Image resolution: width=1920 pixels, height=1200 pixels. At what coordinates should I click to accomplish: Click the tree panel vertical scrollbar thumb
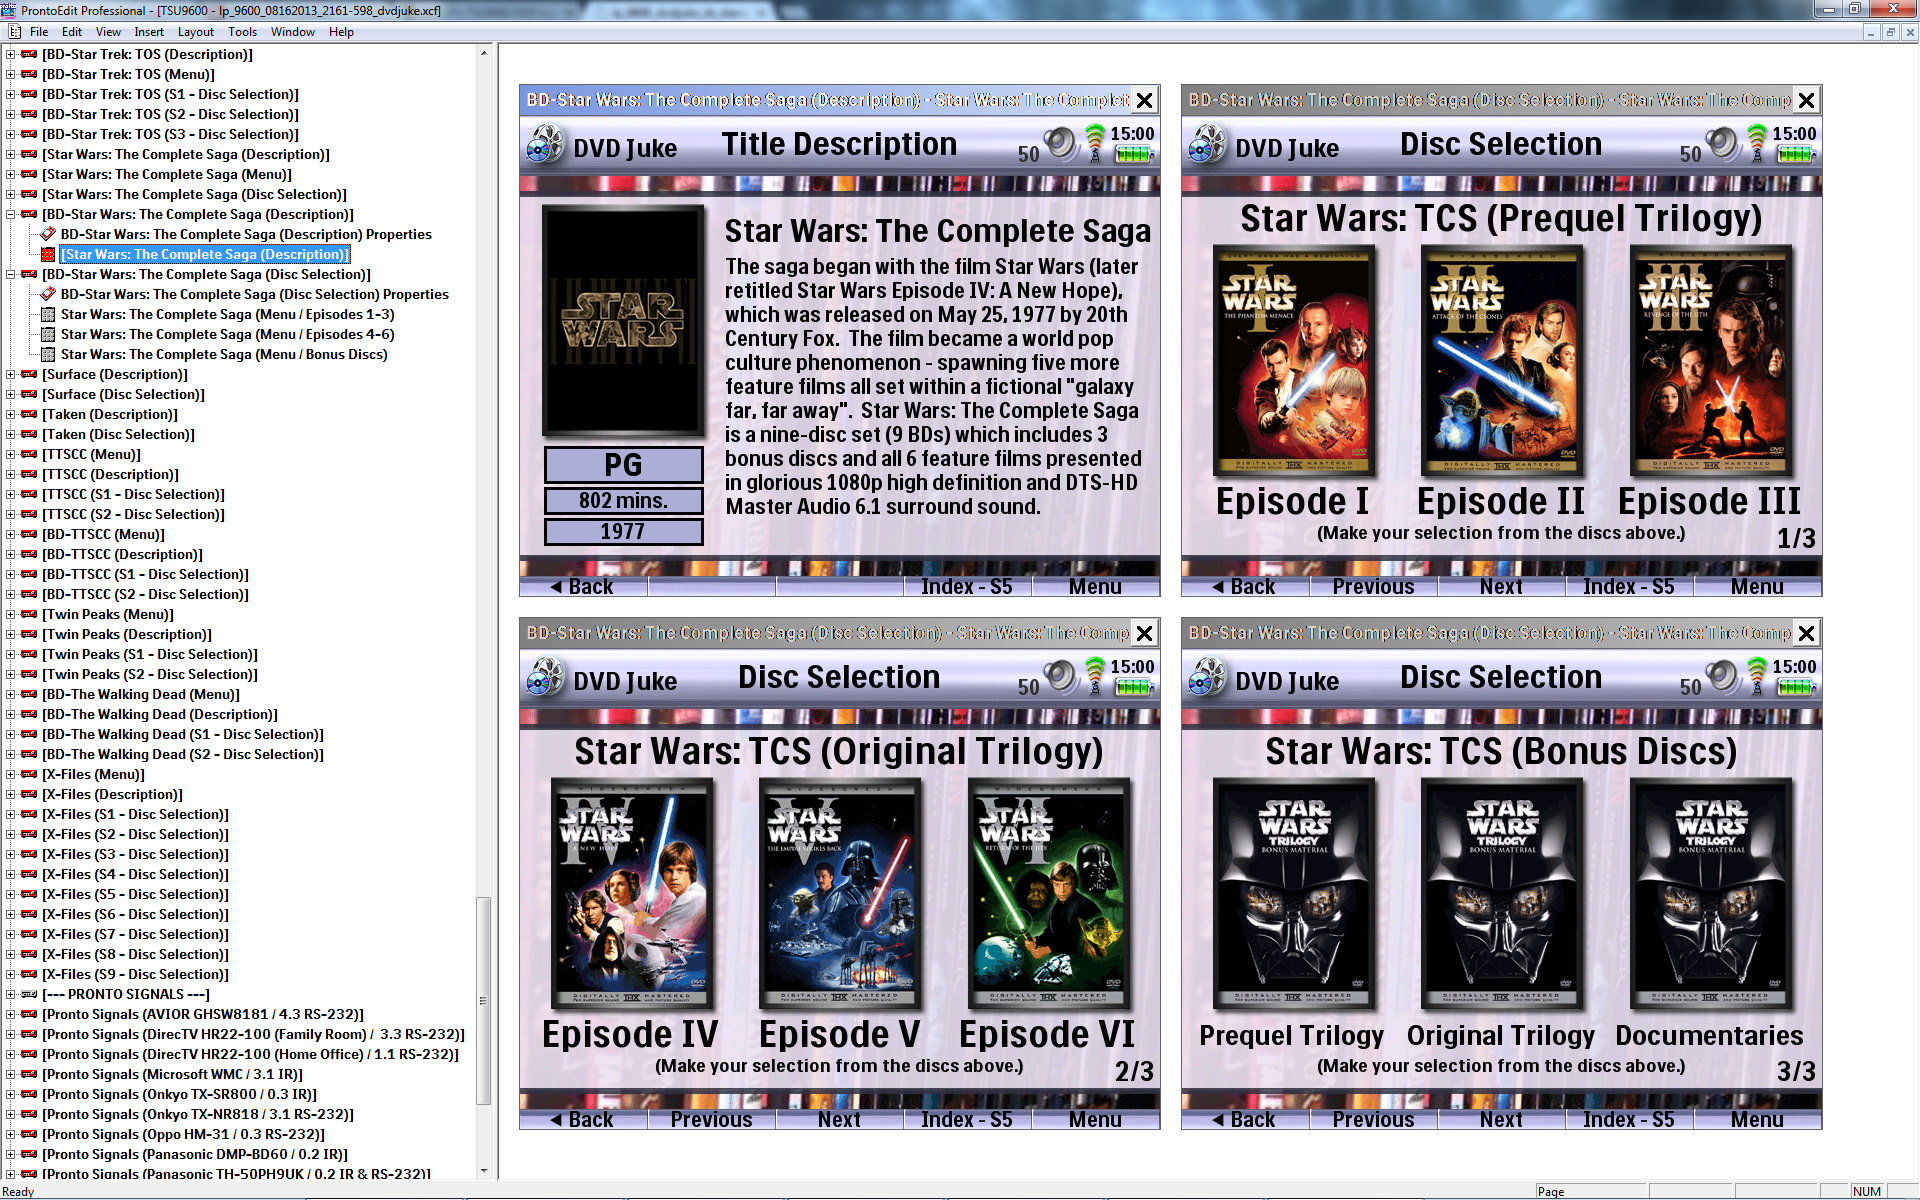pos(484,1000)
